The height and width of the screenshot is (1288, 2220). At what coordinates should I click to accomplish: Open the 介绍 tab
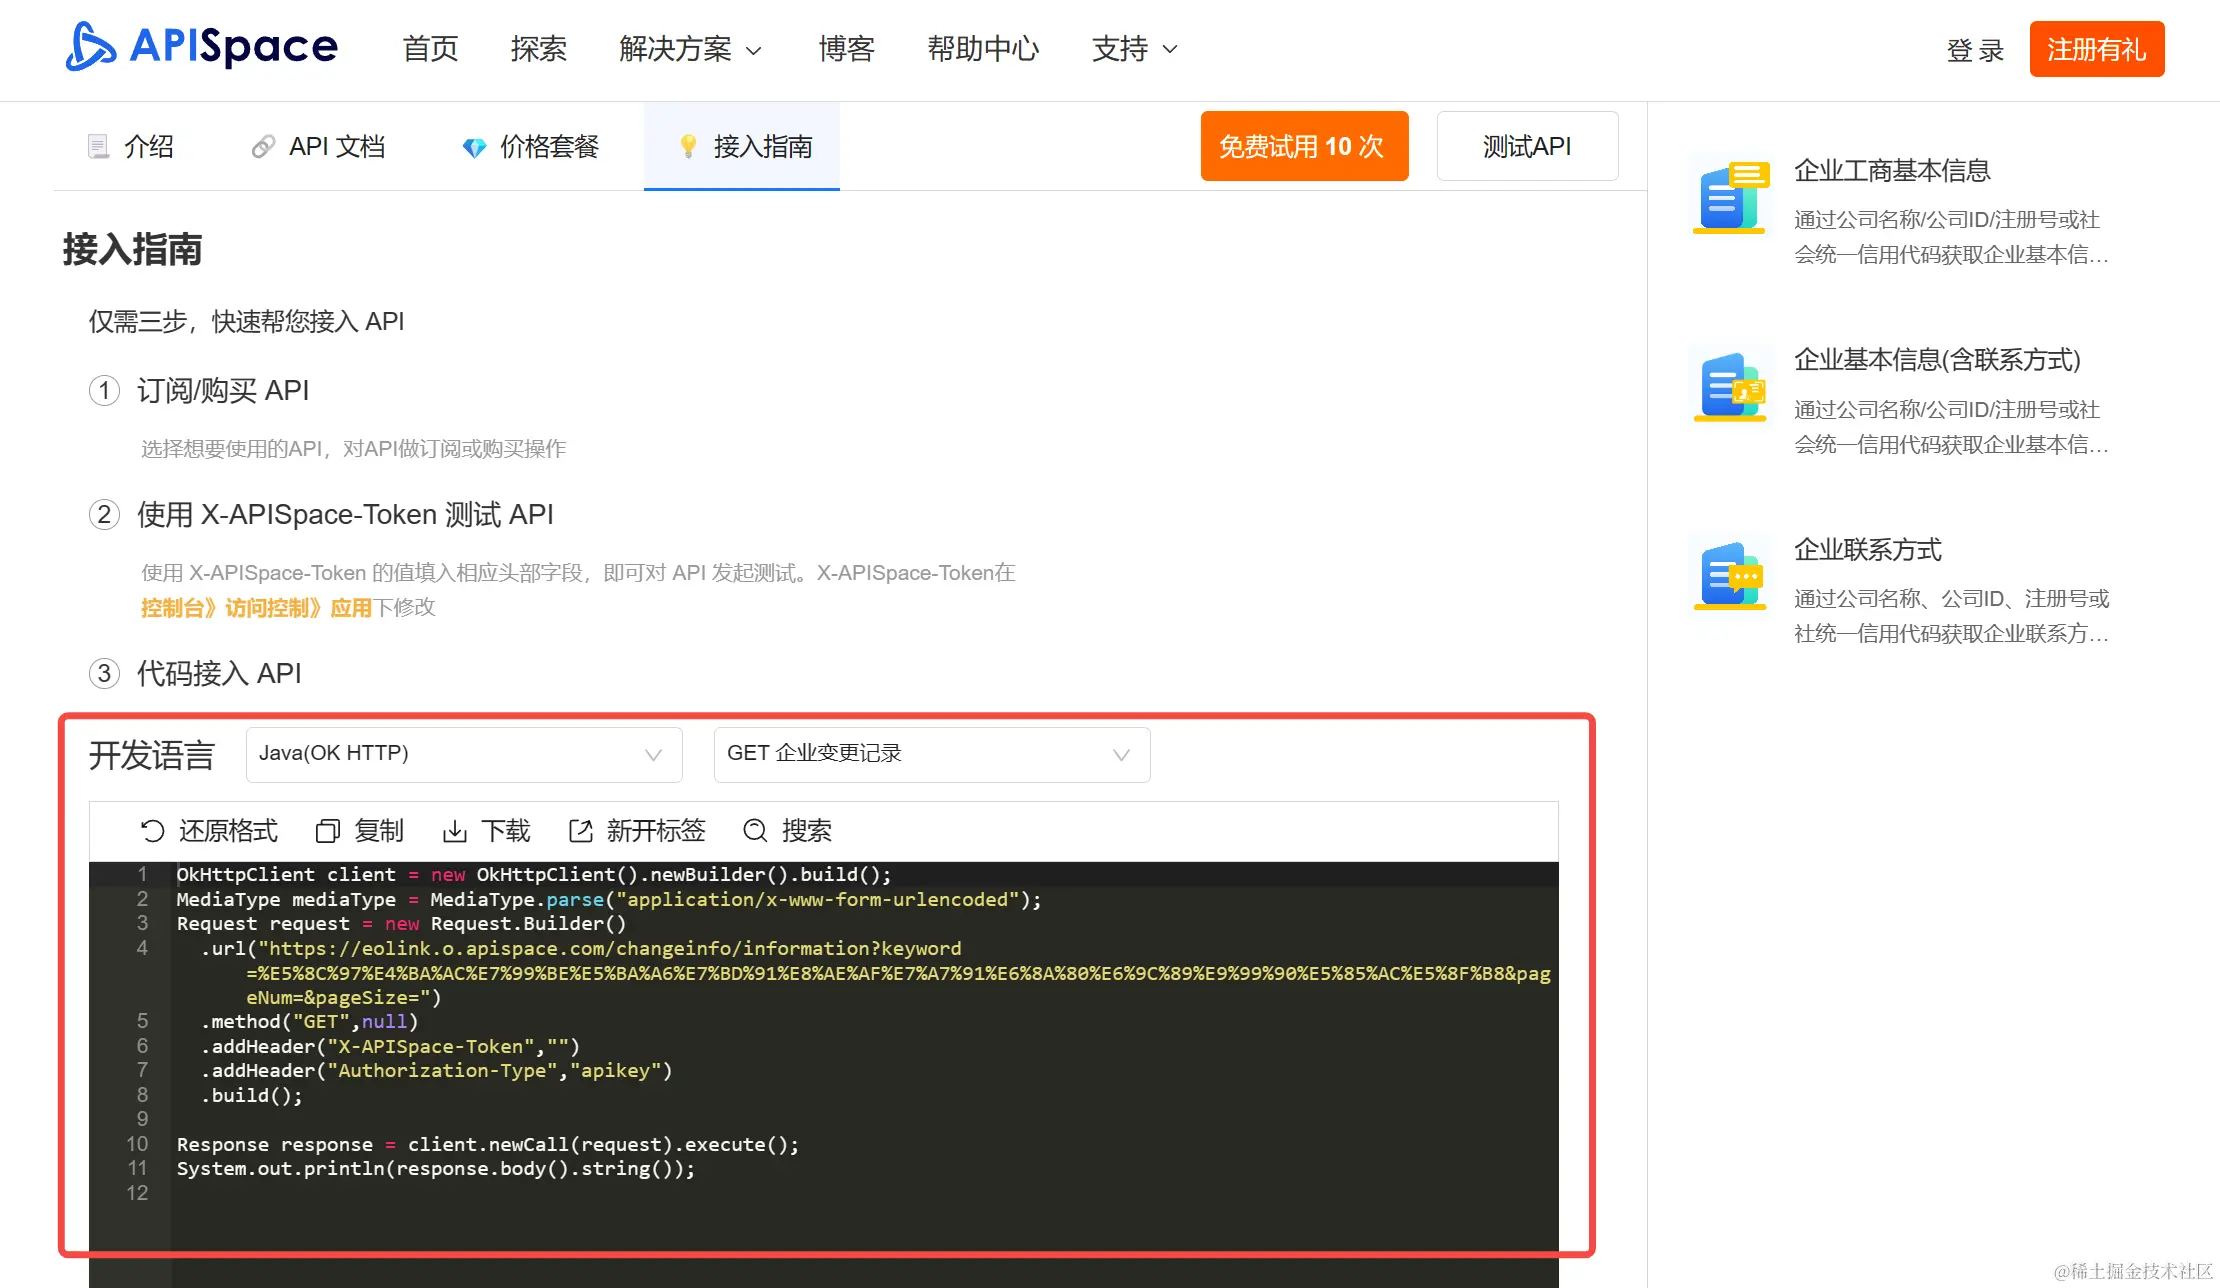click(x=131, y=147)
